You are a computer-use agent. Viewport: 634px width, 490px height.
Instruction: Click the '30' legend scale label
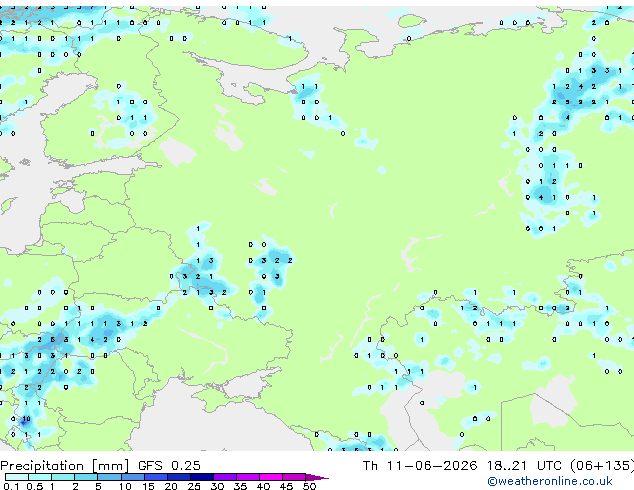[x=217, y=486]
